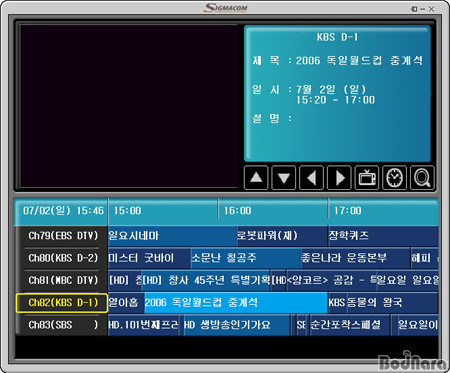Click the 16:00 timeline header
Viewport: 450px width, 373px height.
pos(273,211)
